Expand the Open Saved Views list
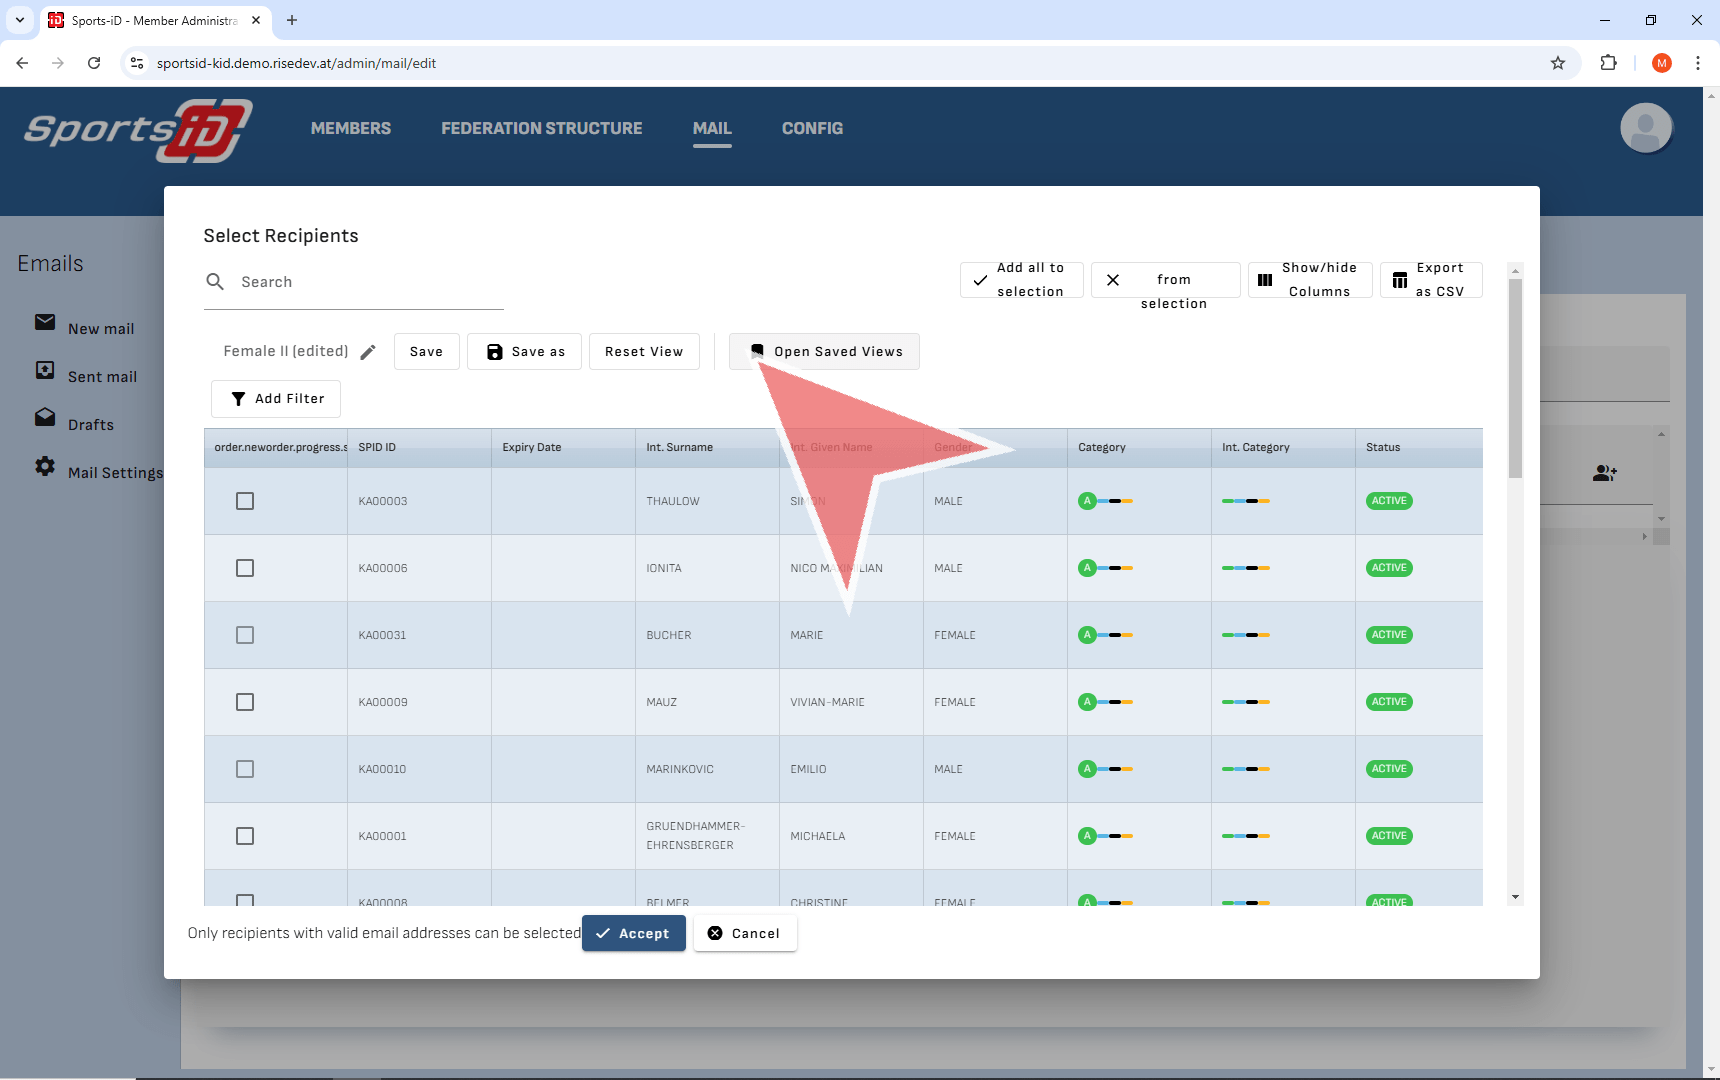The width and height of the screenshot is (1720, 1080). point(824,352)
